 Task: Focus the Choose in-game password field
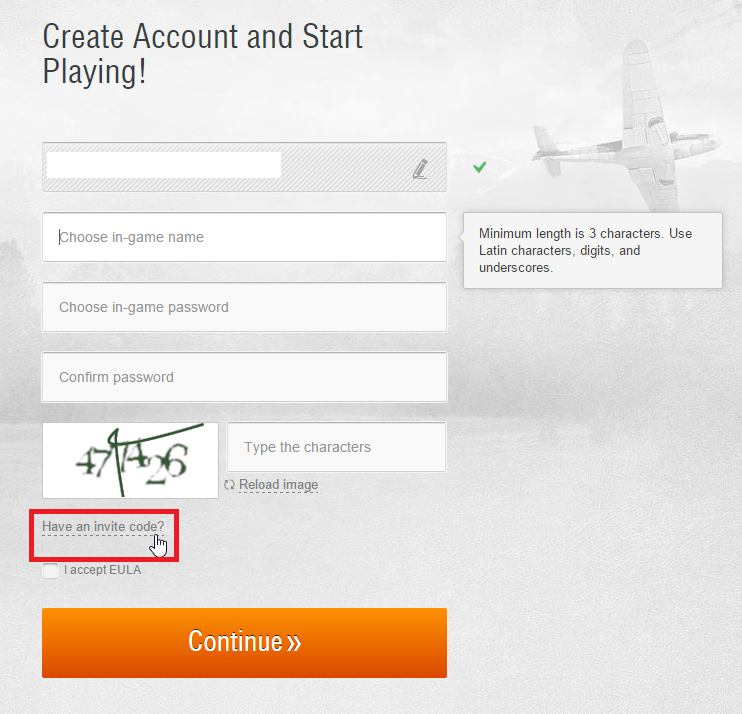(244, 307)
